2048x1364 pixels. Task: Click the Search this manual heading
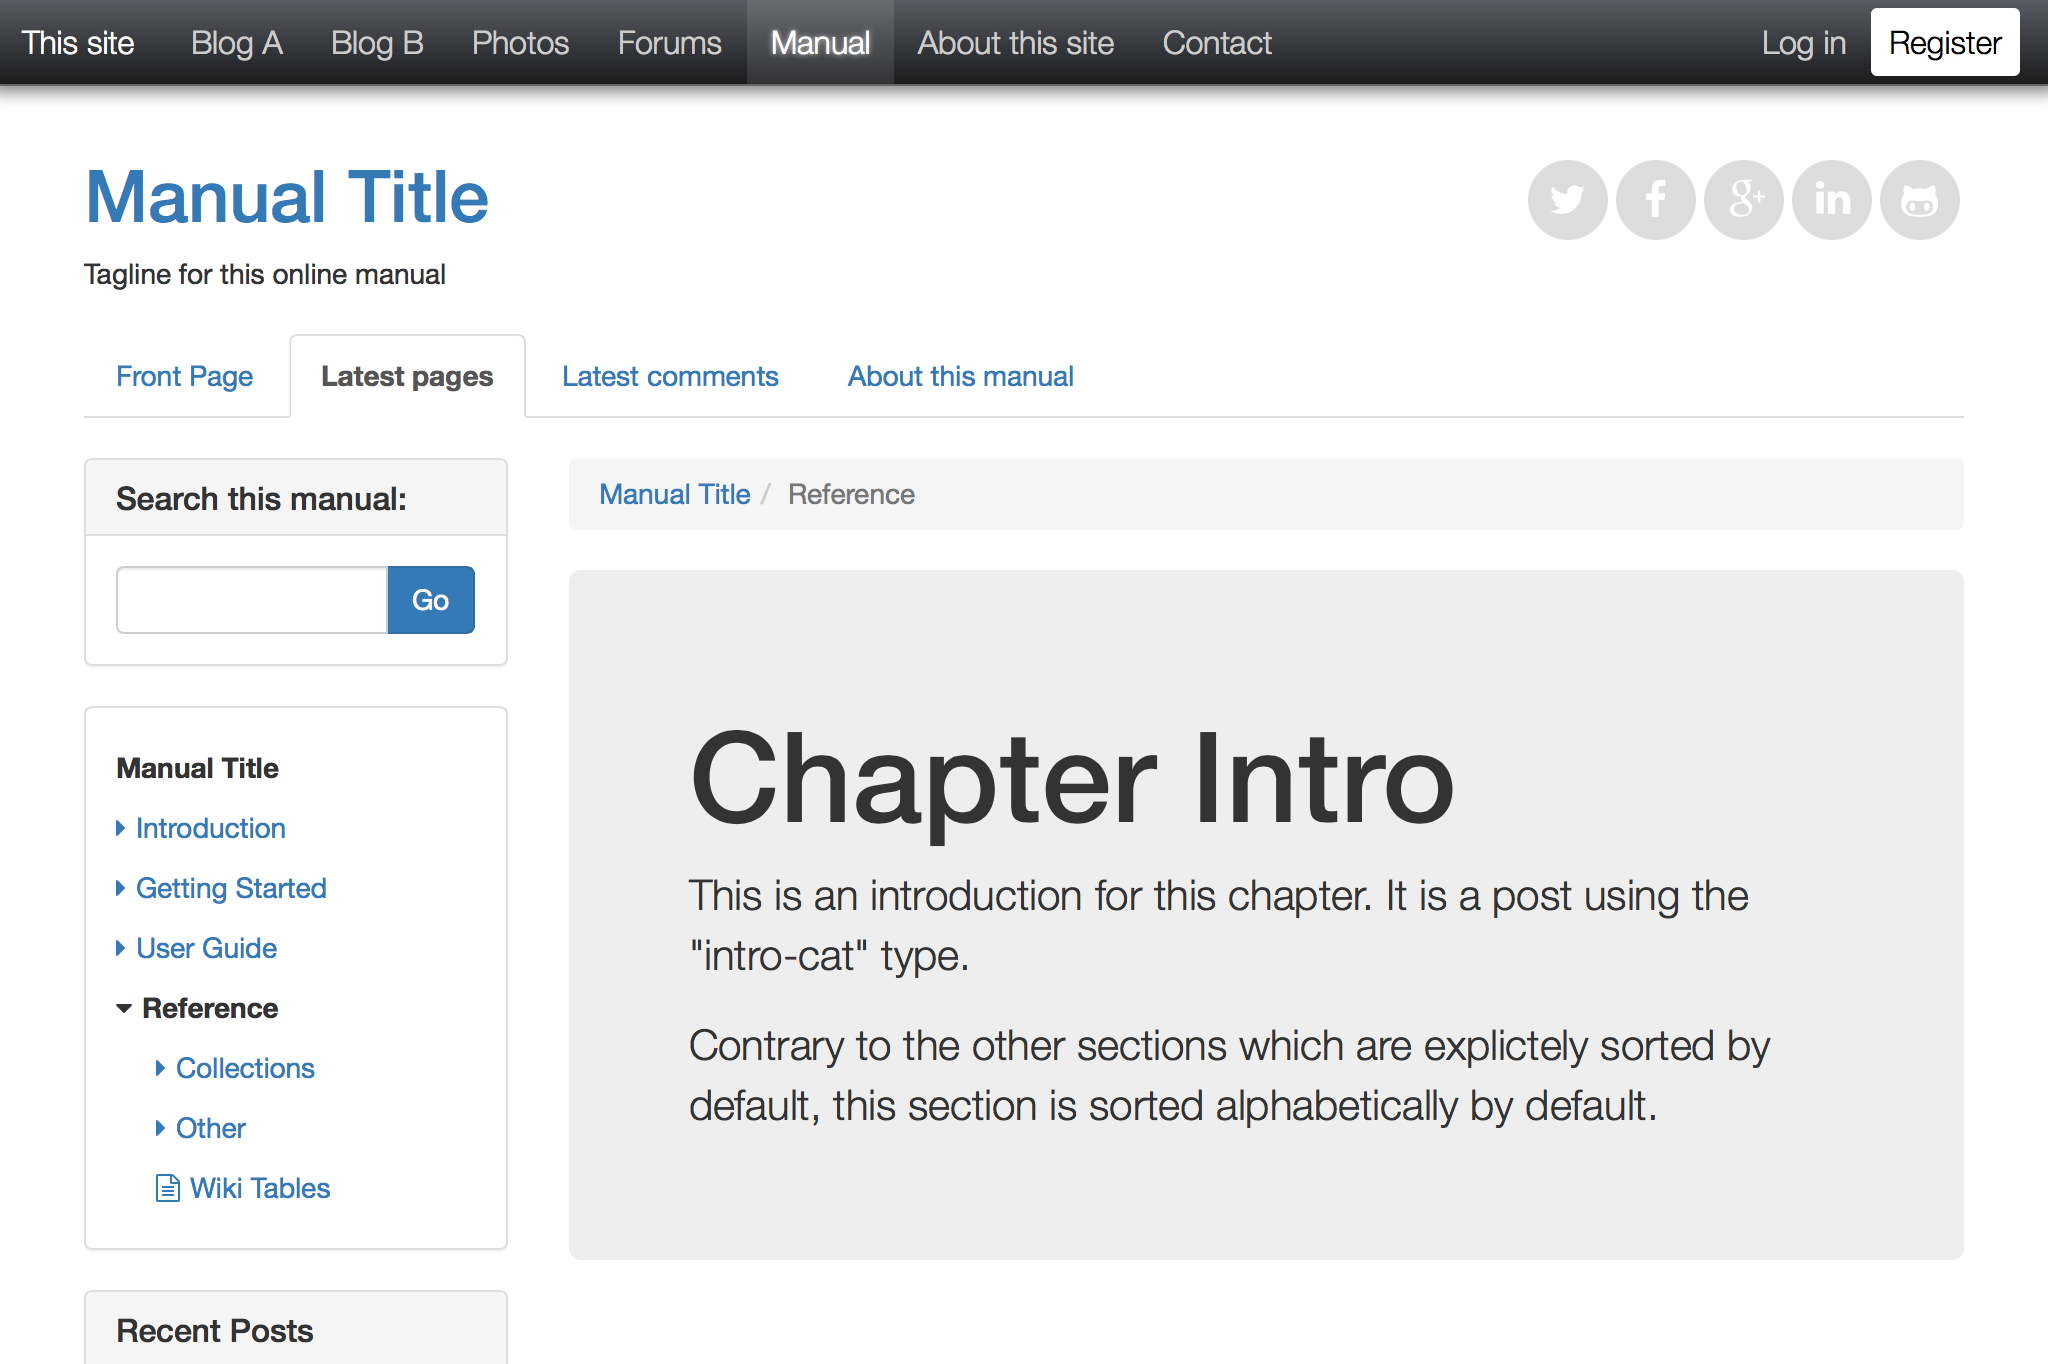[262, 498]
